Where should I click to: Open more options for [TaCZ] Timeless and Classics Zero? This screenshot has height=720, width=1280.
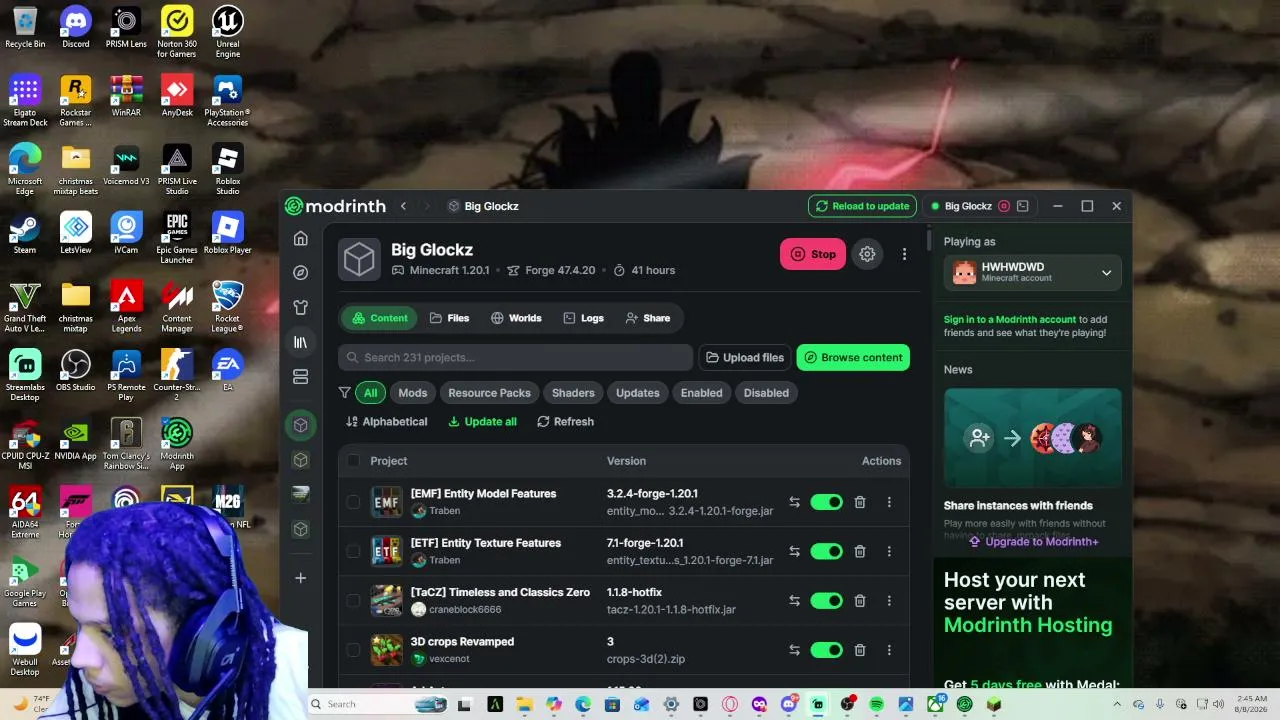point(889,601)
